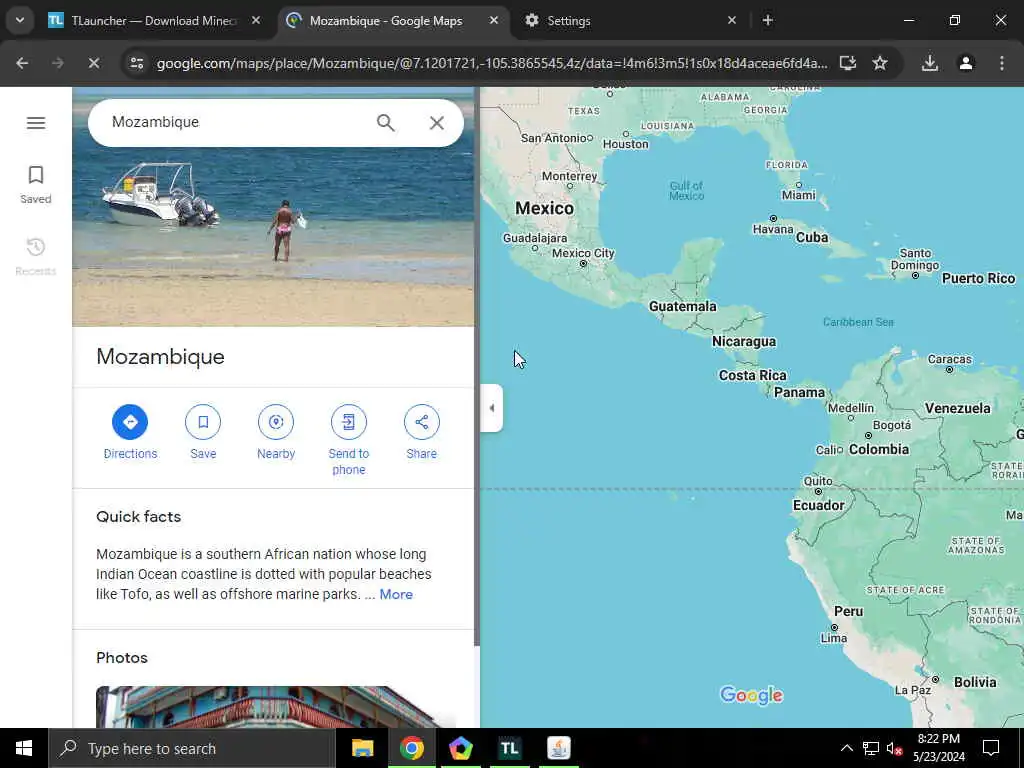Image resolution: width=1024 pixels, height=768 pixels.
Task: Send Mozambique to phone
Action: click(349, 440)
